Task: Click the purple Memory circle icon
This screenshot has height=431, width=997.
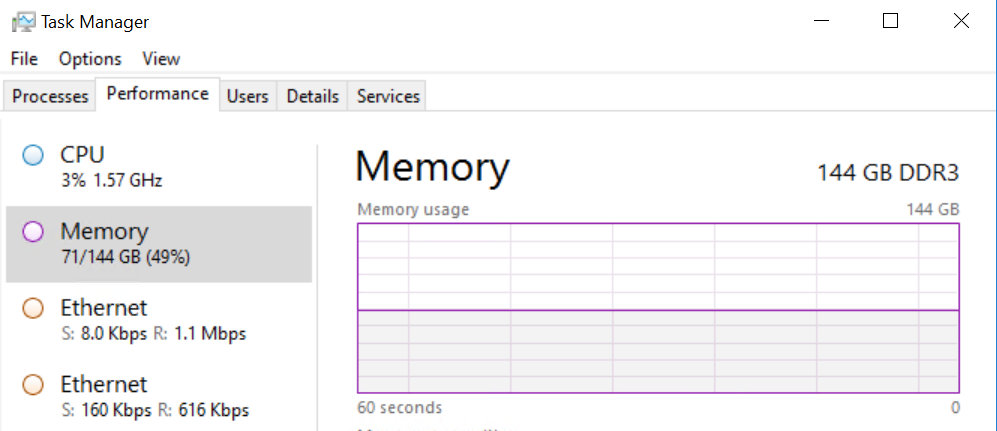Action: pos(33,232)
